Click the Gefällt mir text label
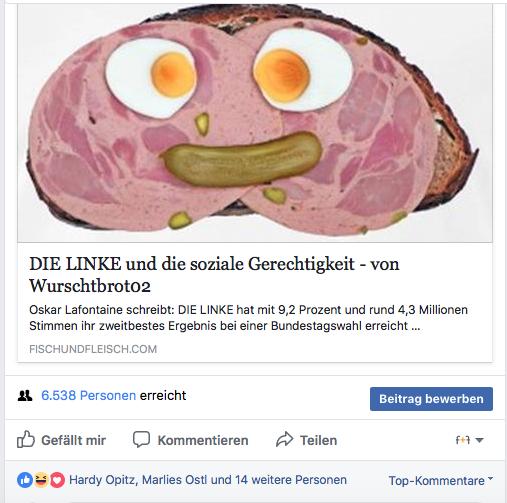This screenshot has width=507, height=503. 73,440
